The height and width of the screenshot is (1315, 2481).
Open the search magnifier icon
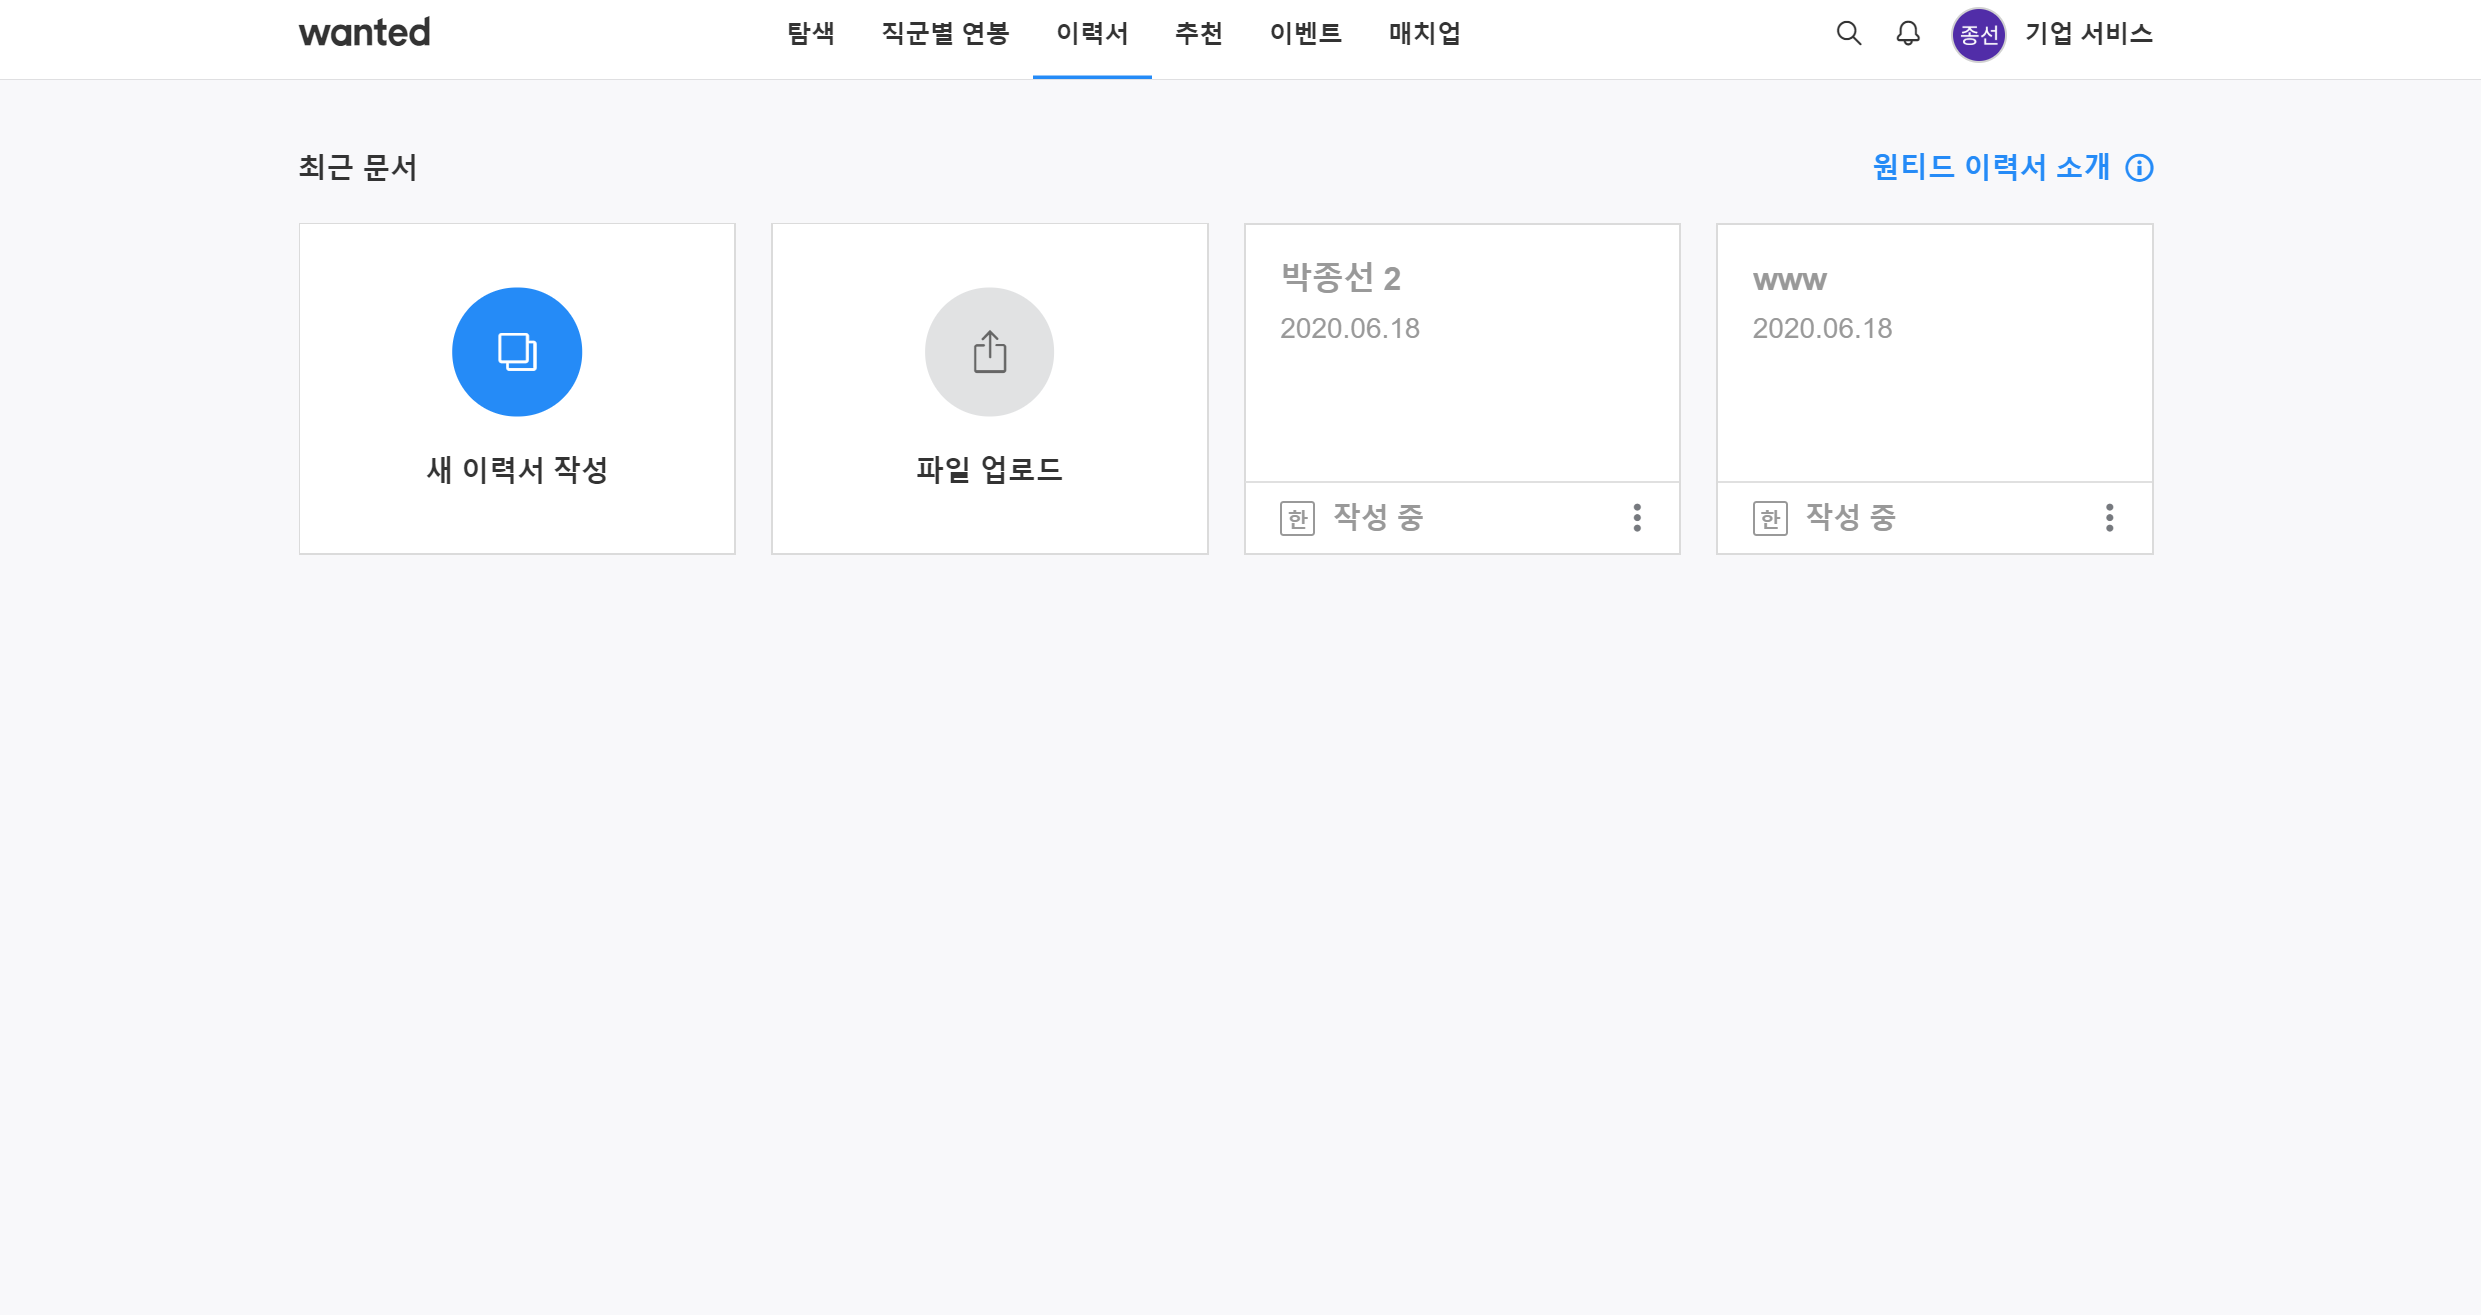(x=1848, y=33)
